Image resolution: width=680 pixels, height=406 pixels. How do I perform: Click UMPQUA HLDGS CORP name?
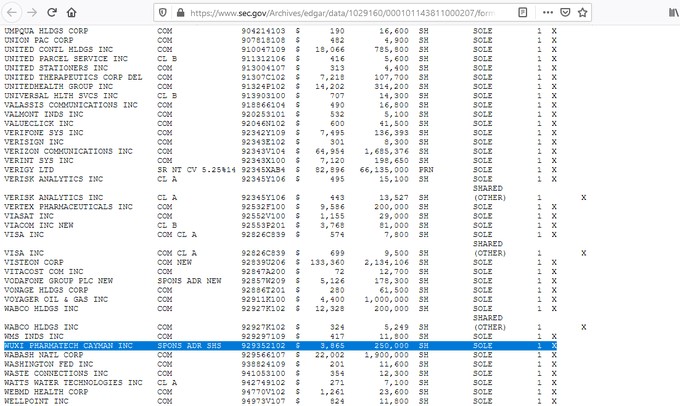[x=46, y=31]
